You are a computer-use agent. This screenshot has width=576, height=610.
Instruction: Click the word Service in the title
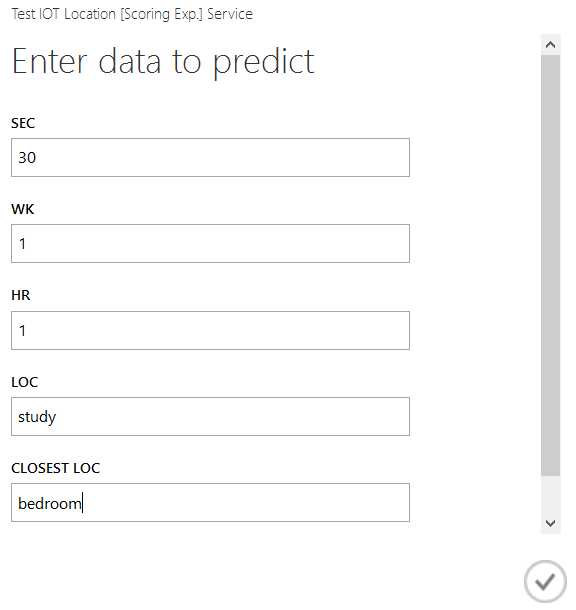(230, 14)
